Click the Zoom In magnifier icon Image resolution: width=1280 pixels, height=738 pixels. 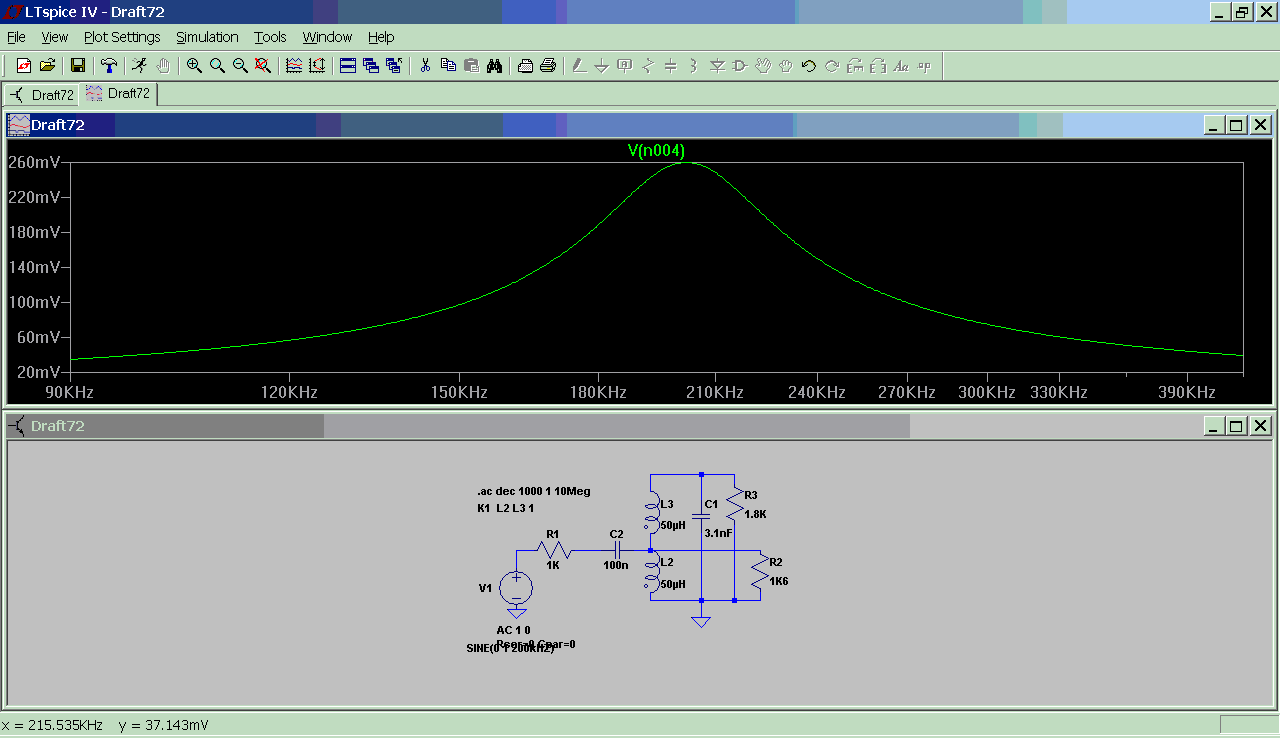(194, 66)
